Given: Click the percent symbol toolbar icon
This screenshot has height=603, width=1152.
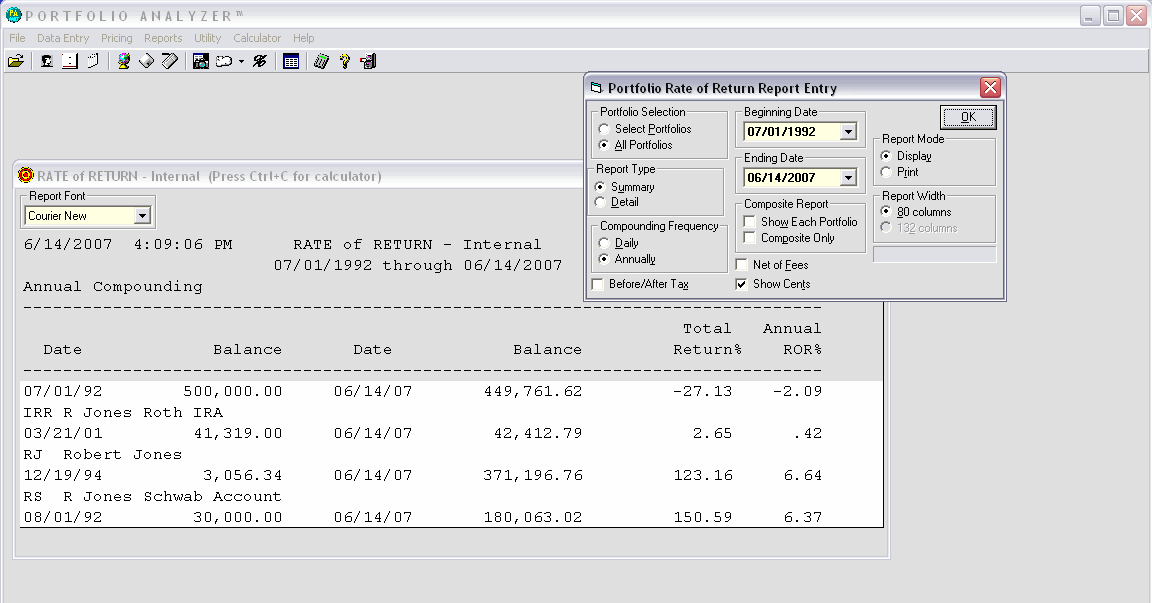Looking at the screenshot, I should 260,62.
